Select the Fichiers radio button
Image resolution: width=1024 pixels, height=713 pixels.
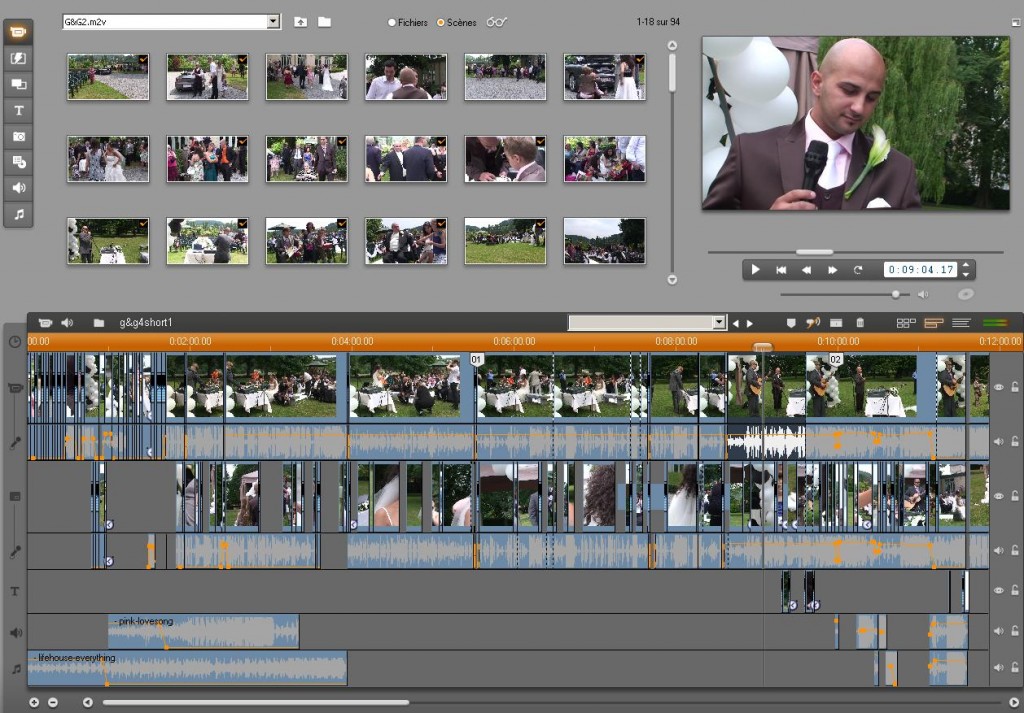click(392, 22)
